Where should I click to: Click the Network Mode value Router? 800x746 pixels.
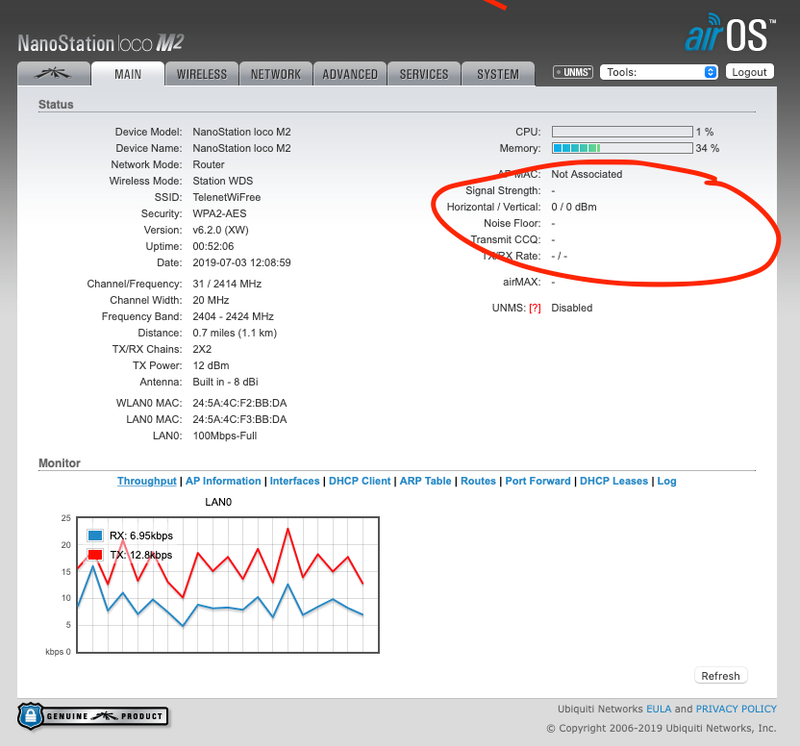point(208,165)
